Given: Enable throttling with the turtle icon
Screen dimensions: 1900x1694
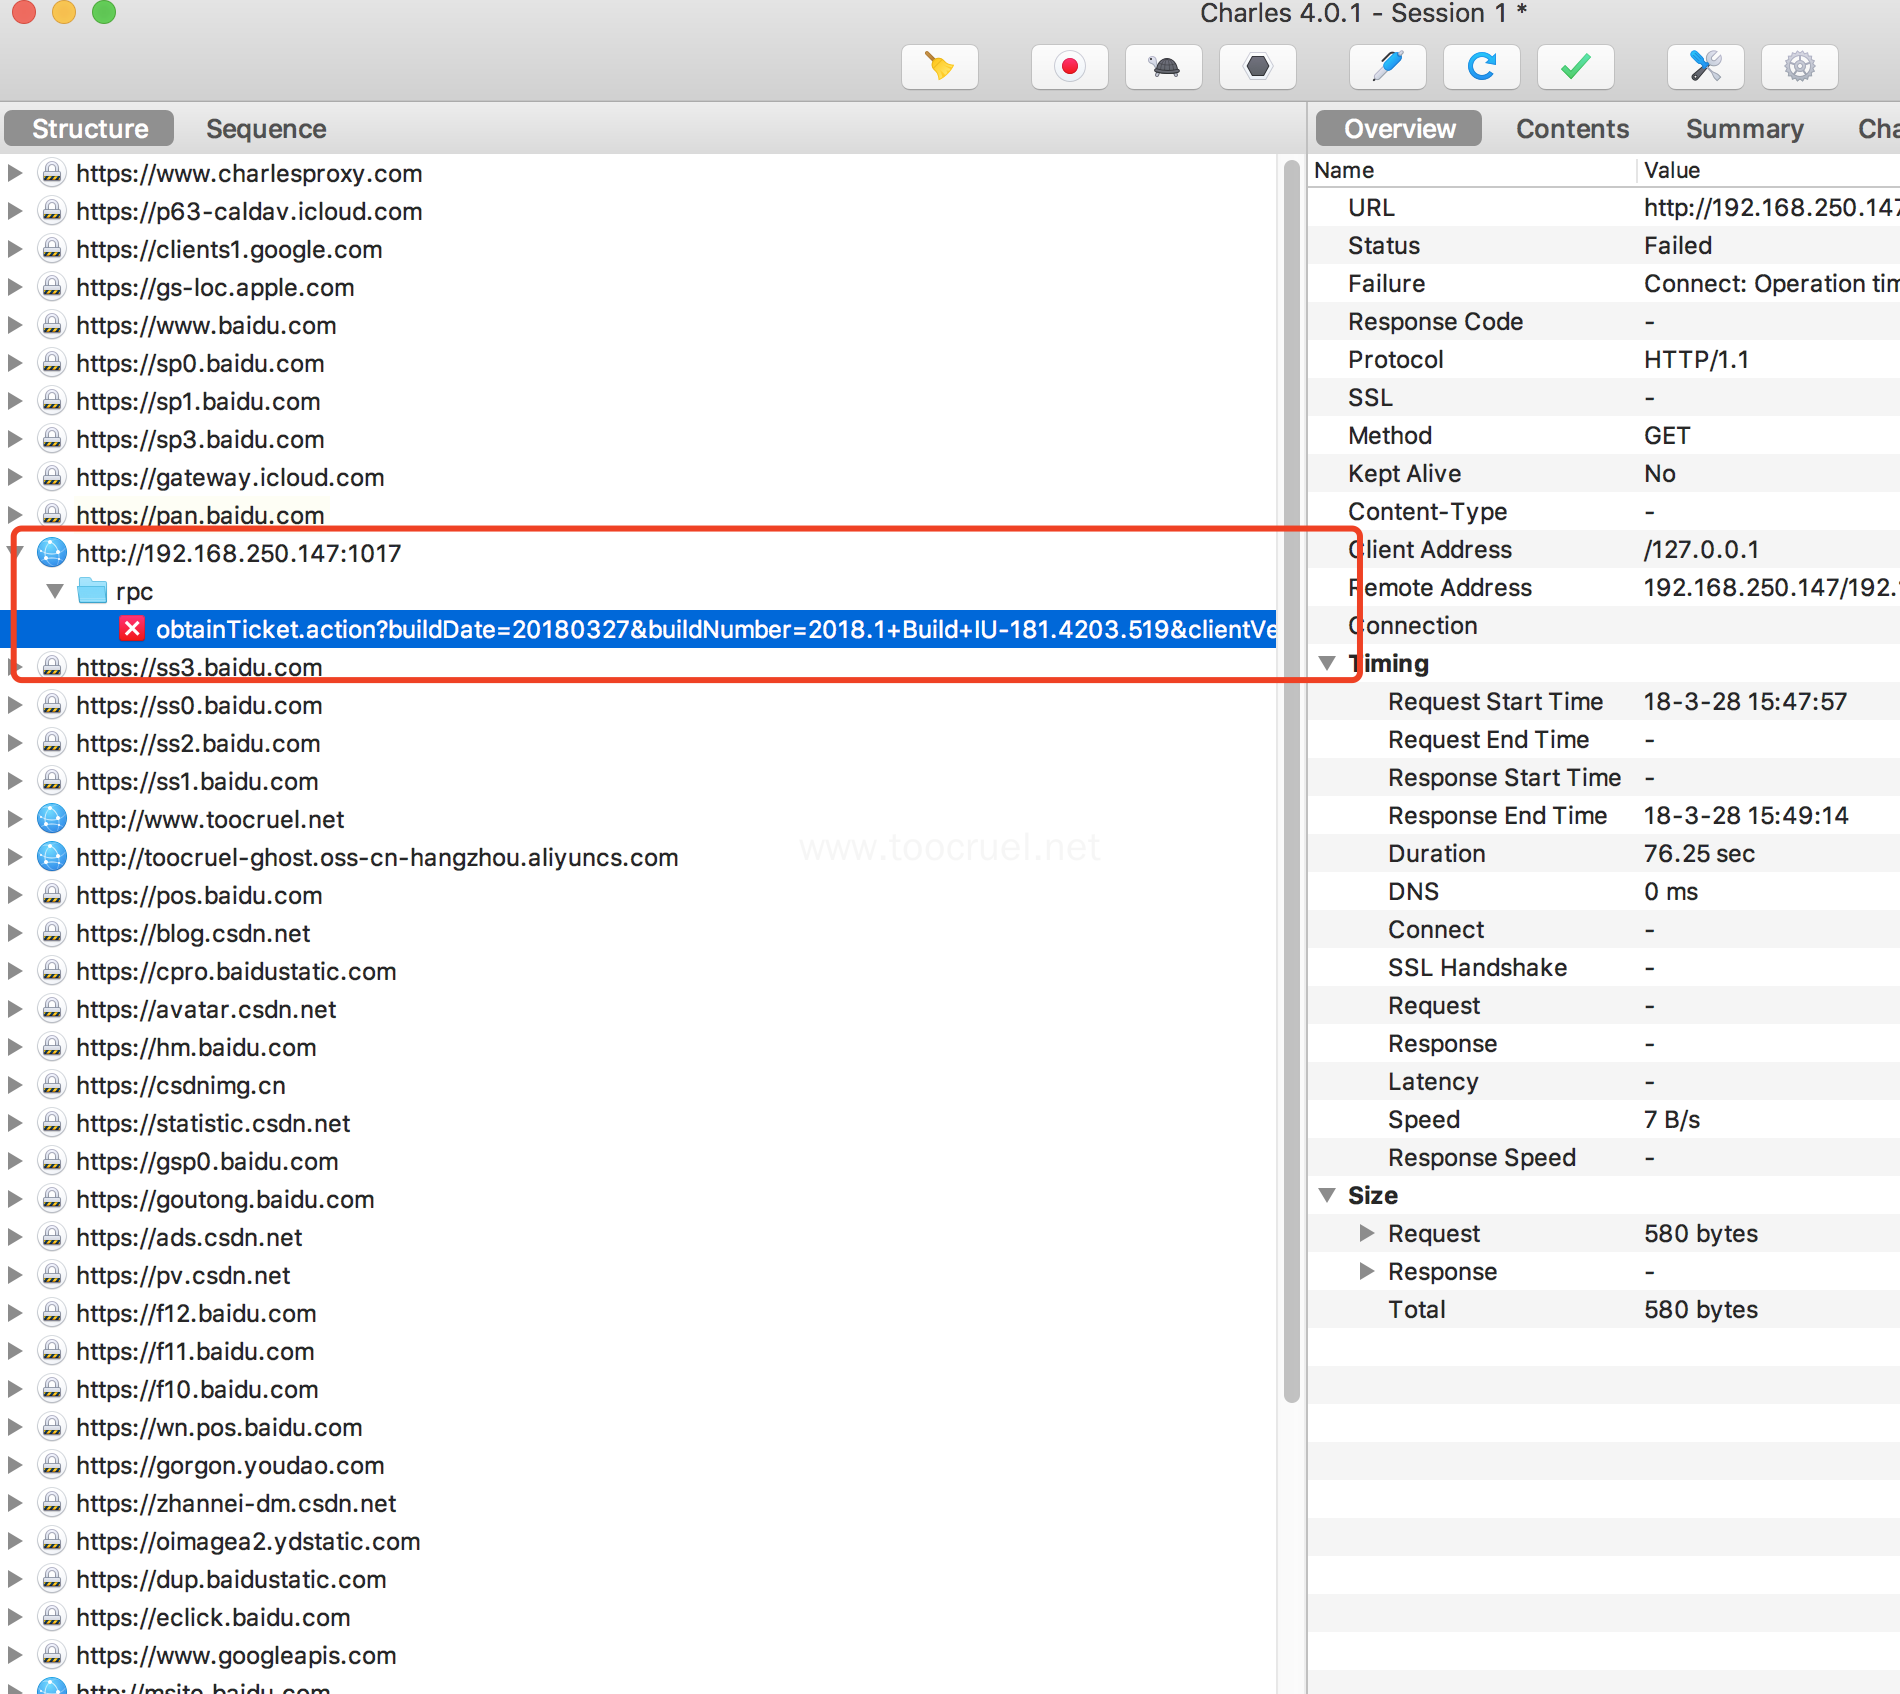Looking at the screenshot, I should (1163, 67).
